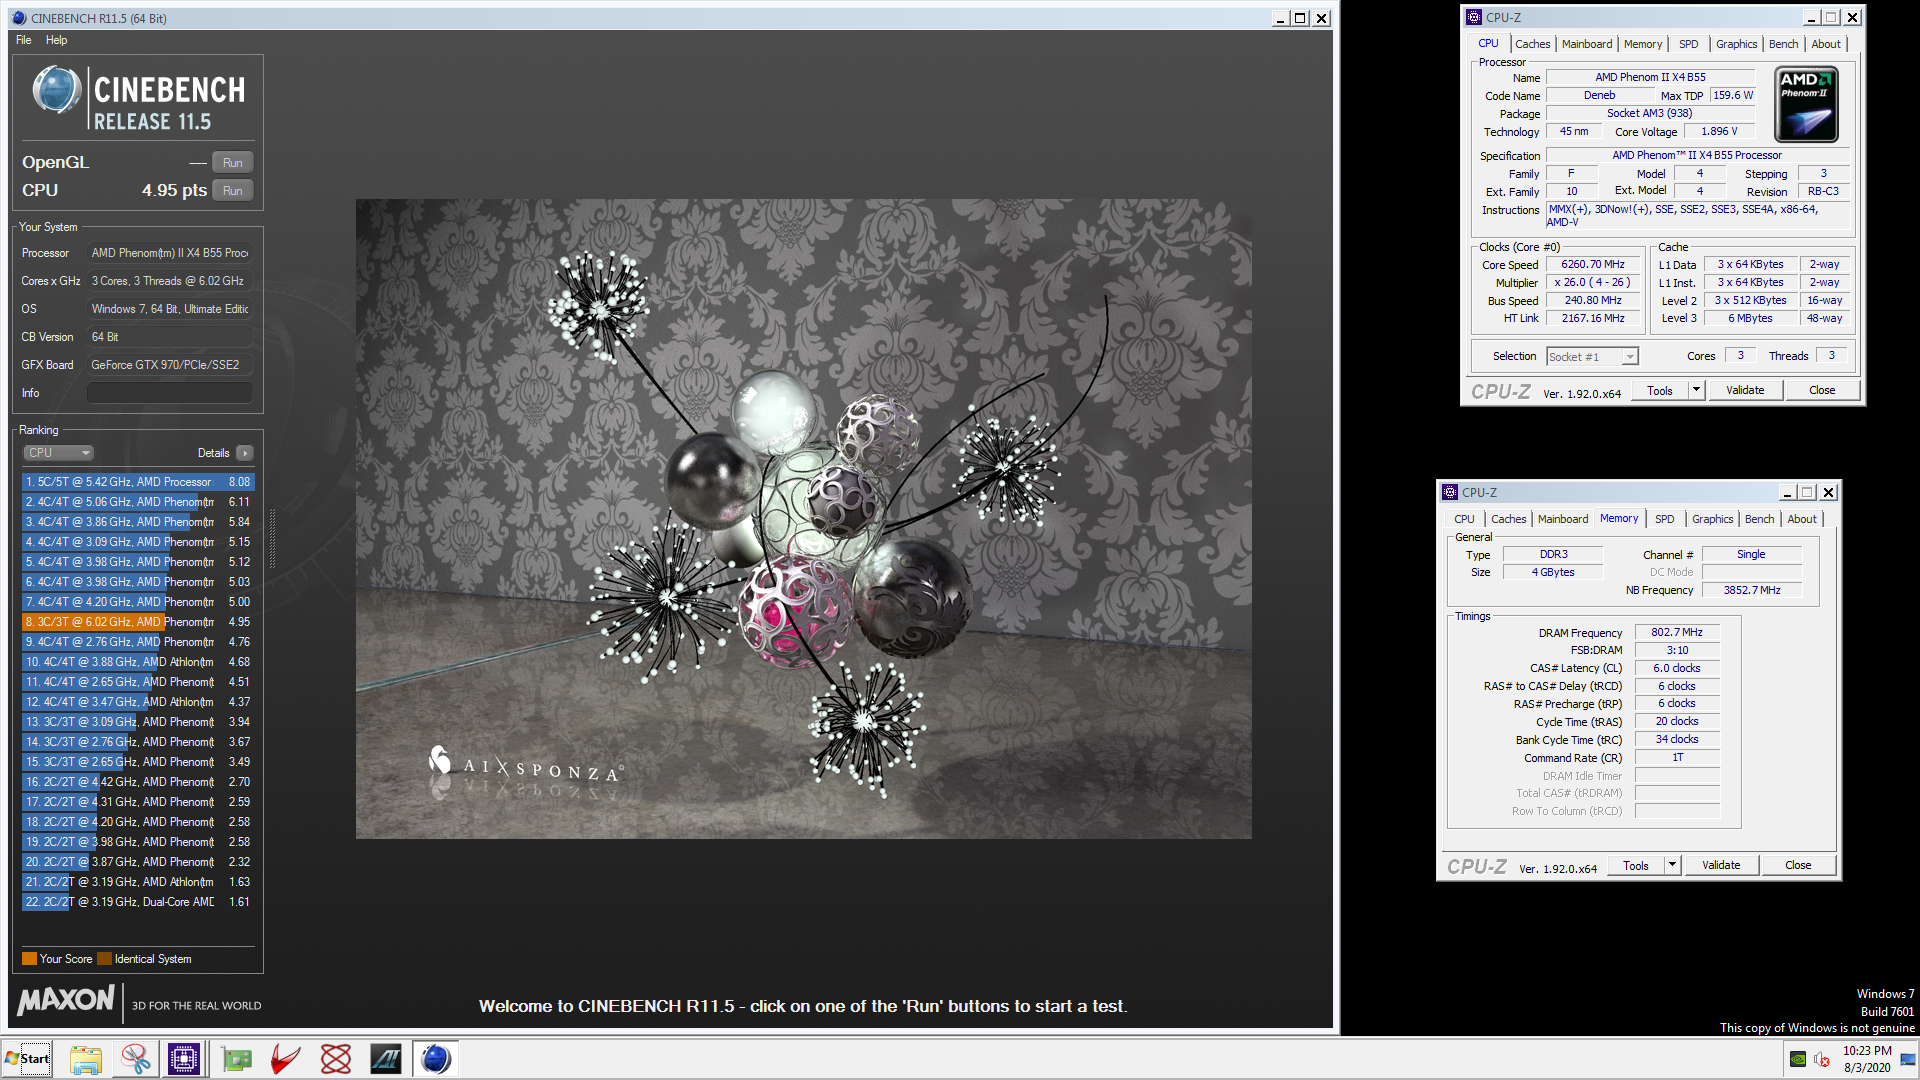The width and height of the screenshot is (1920, 1080).
Task: Click the orange Your Score legend swatch
Action: (29, 959)
